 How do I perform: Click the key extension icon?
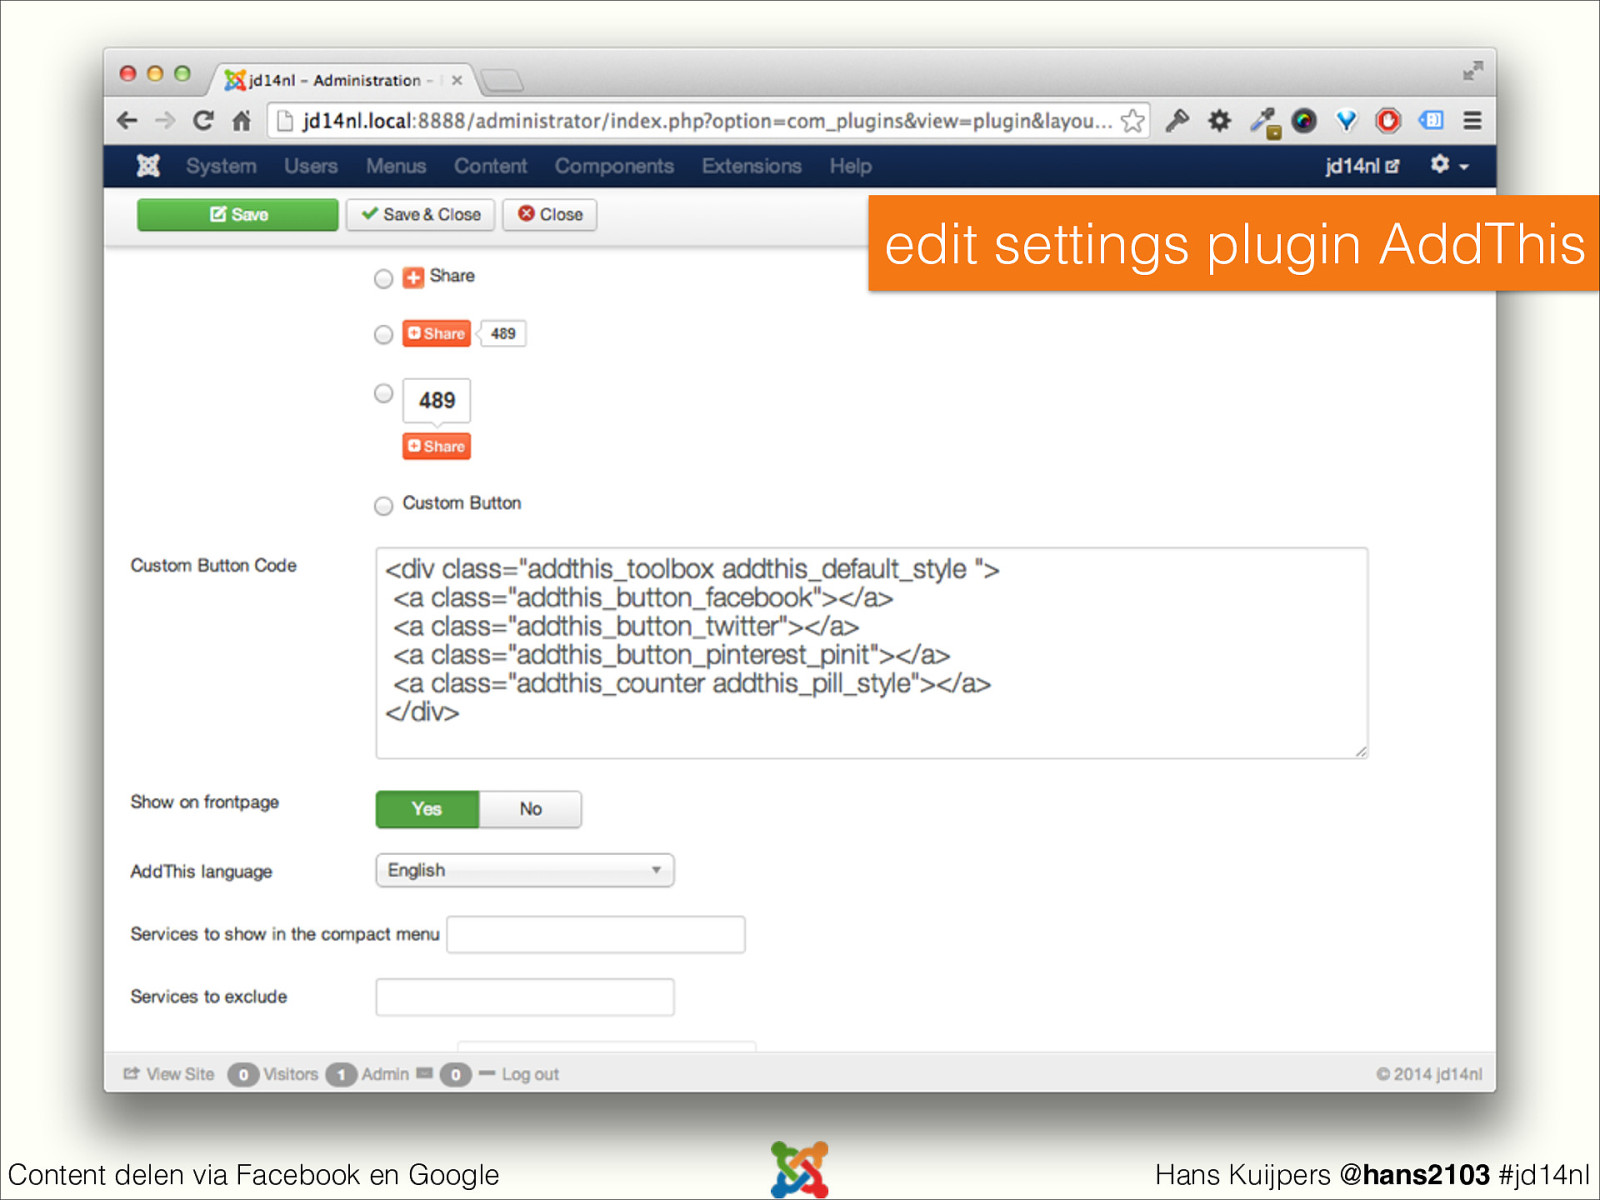point(1177,121)
